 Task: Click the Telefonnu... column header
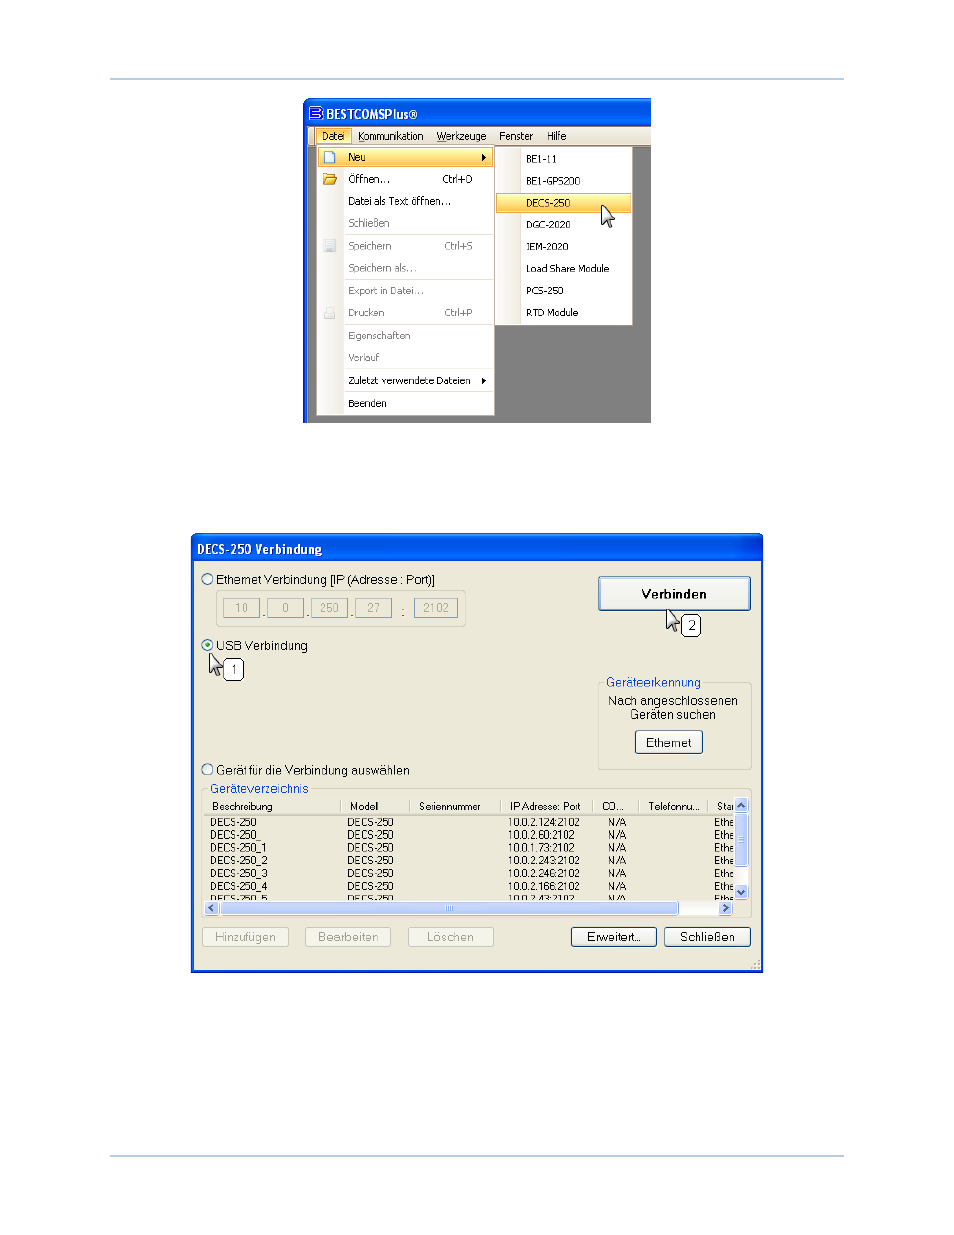(674, 806)
